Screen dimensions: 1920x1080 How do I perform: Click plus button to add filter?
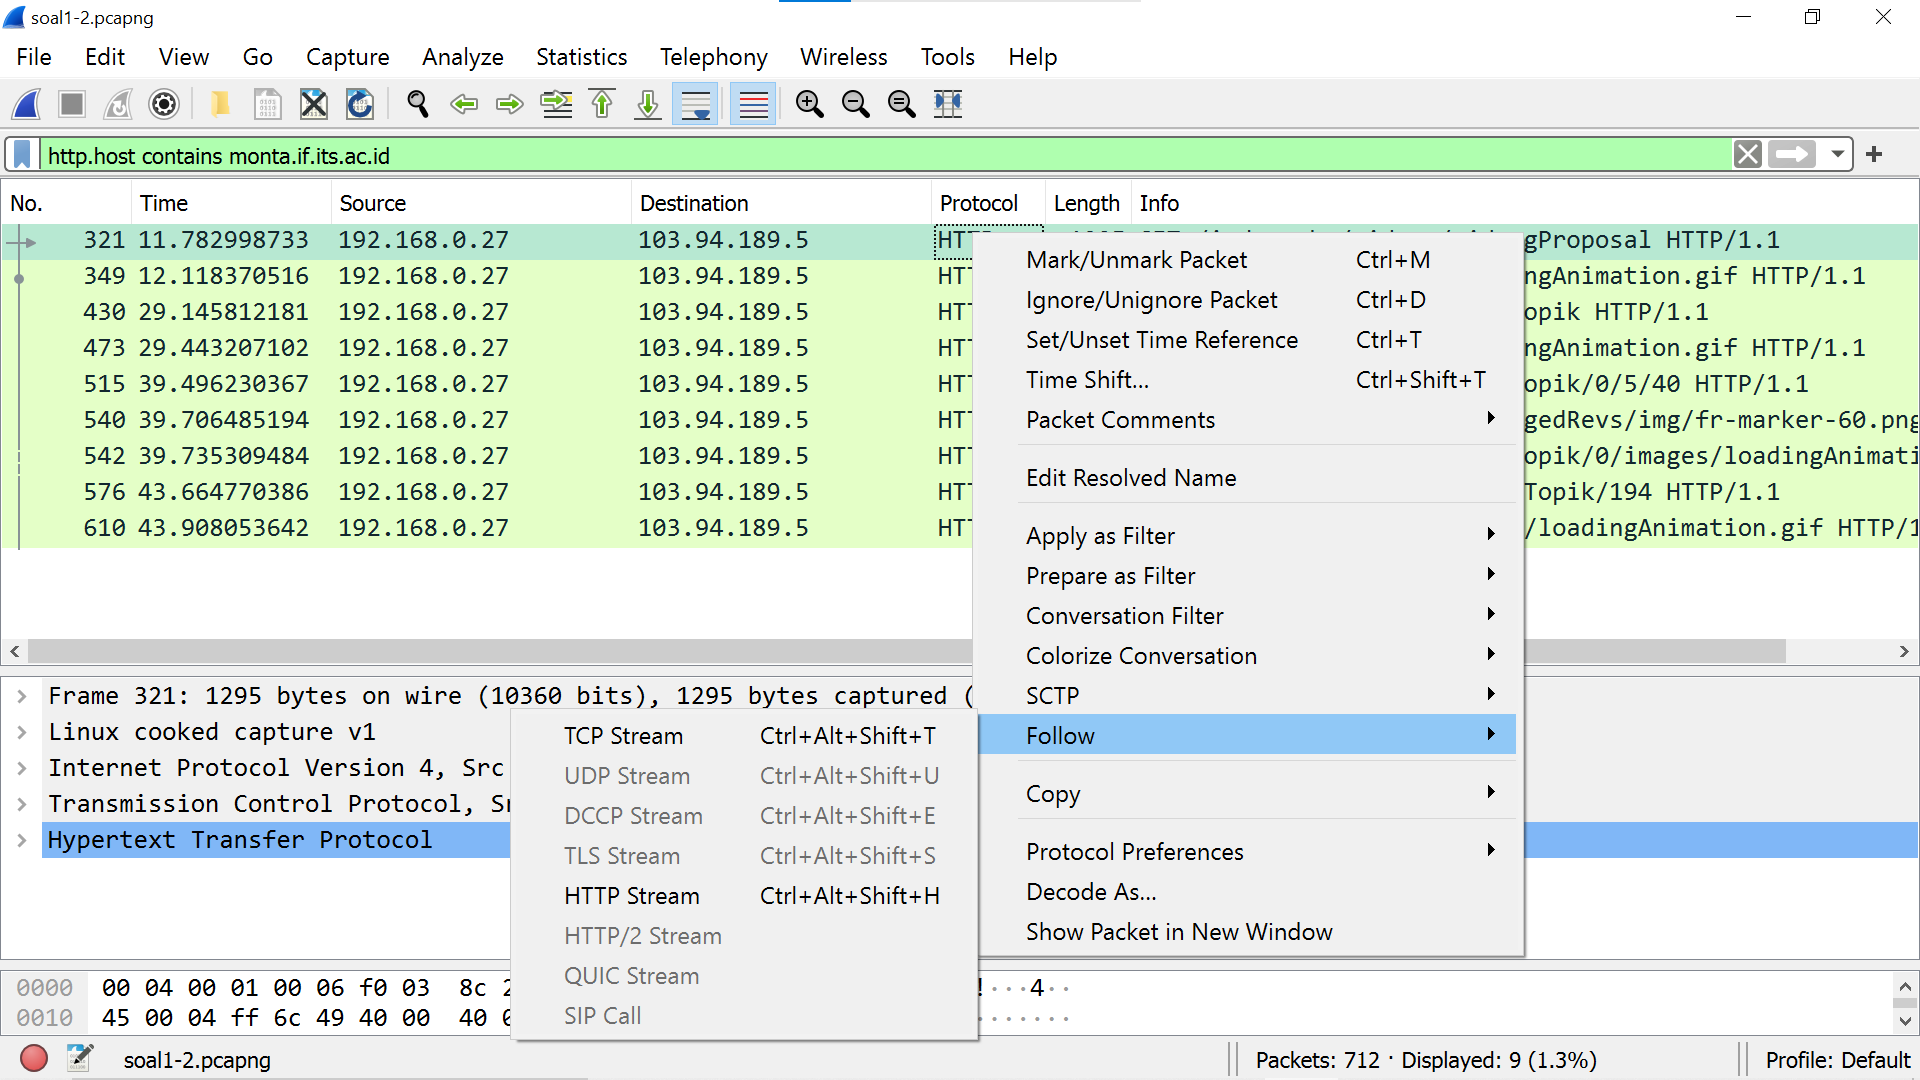(1874, 155)
